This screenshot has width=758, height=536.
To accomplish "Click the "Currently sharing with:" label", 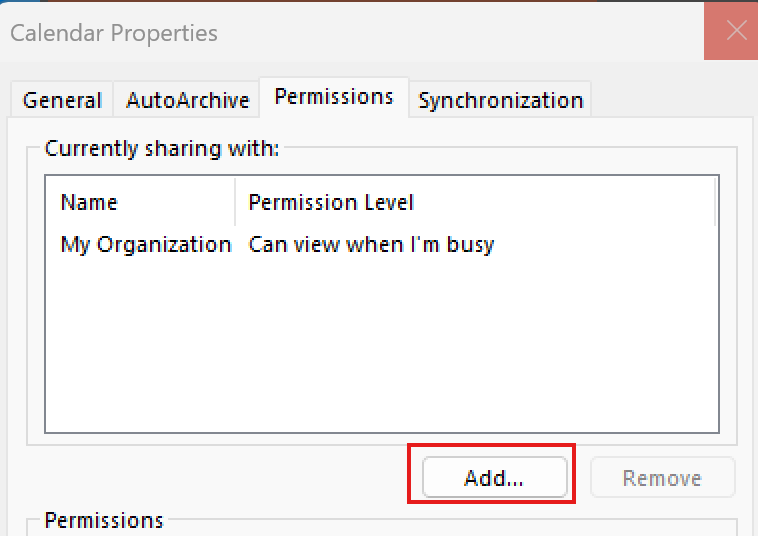I will coord(162,148).
